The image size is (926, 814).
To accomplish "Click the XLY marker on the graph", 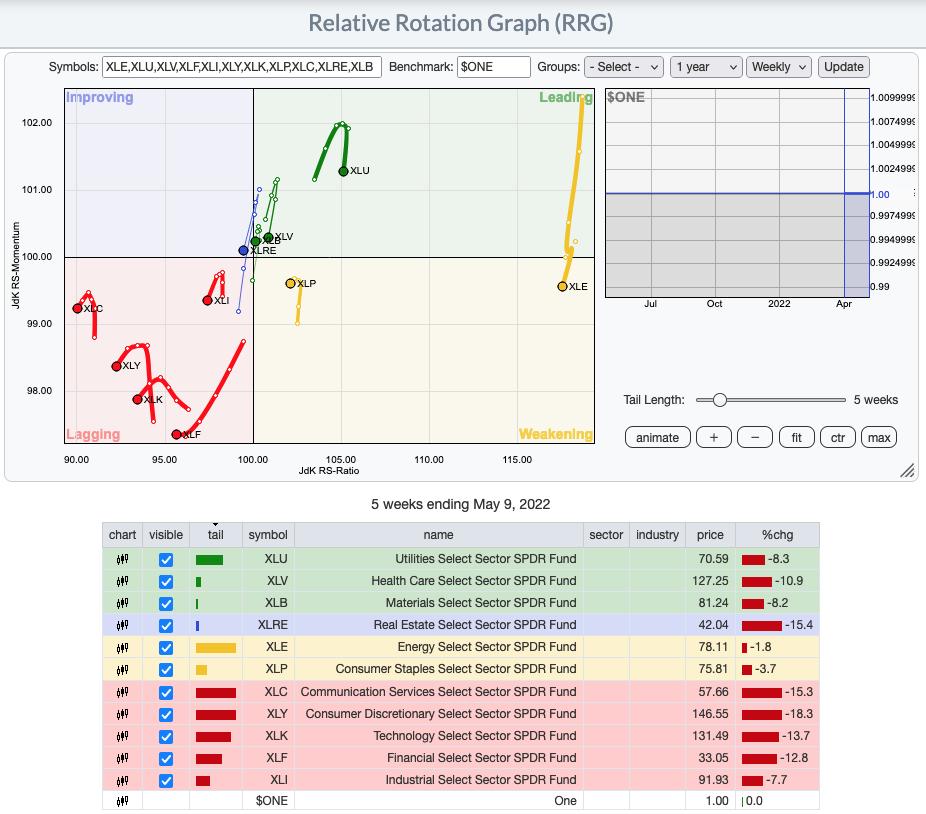I will click(116, 366).
